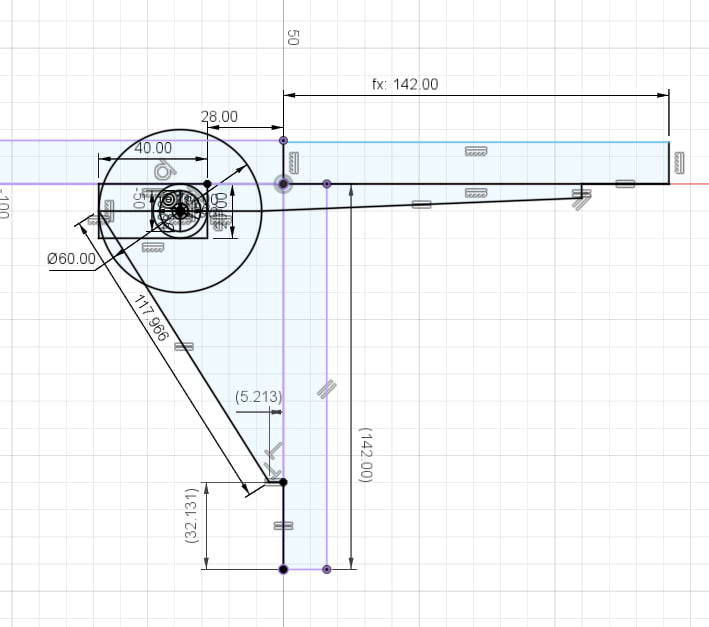Image resolution: width=709 pixels, height=627 pixels.
Task: Click the Ø60.00 diameter dimension
Action: click(x=71, y=259)
